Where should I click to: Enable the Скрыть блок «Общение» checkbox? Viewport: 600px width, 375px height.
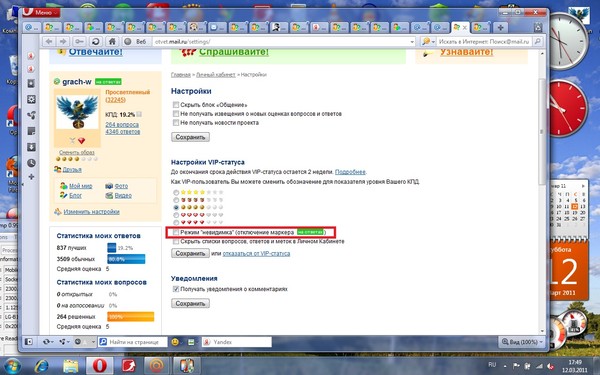tap(176, 104)
